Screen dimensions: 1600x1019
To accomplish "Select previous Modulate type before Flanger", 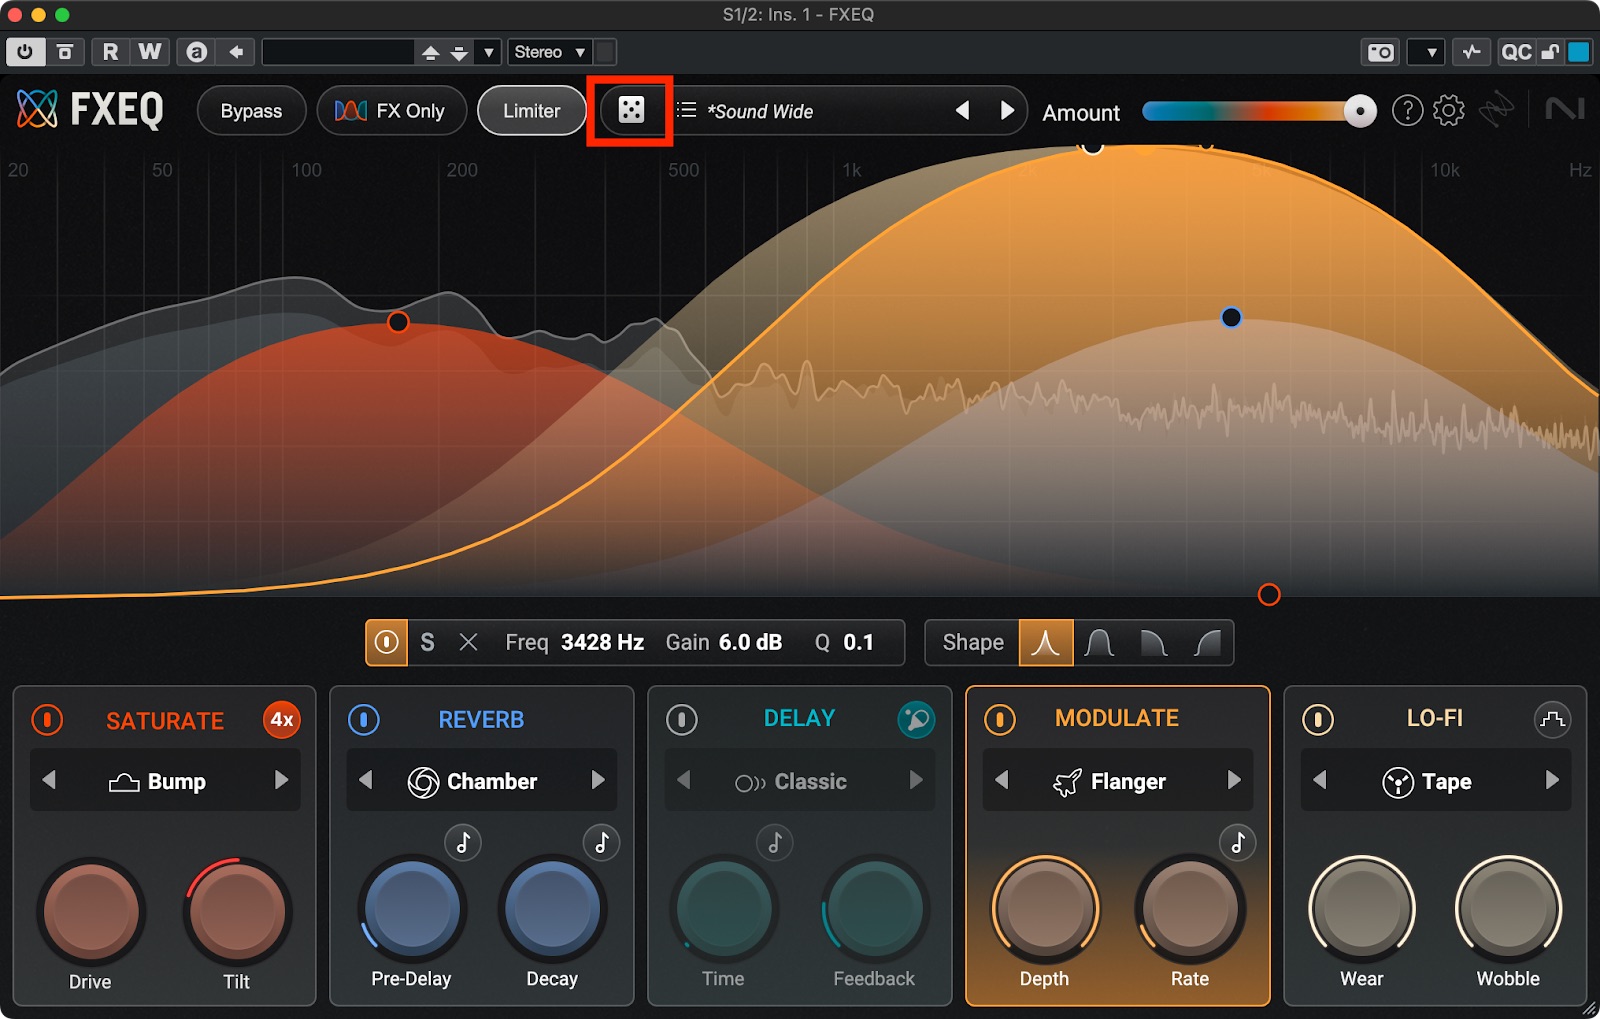I will [1002, 780].
